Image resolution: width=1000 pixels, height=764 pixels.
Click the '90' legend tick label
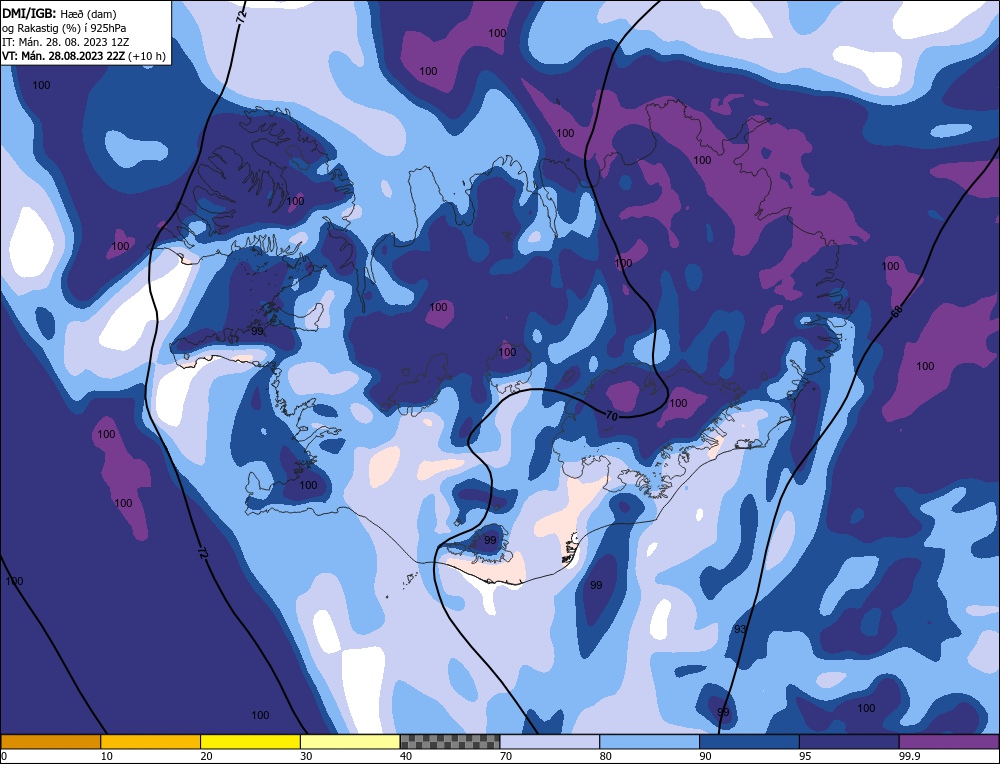point(705,756)
